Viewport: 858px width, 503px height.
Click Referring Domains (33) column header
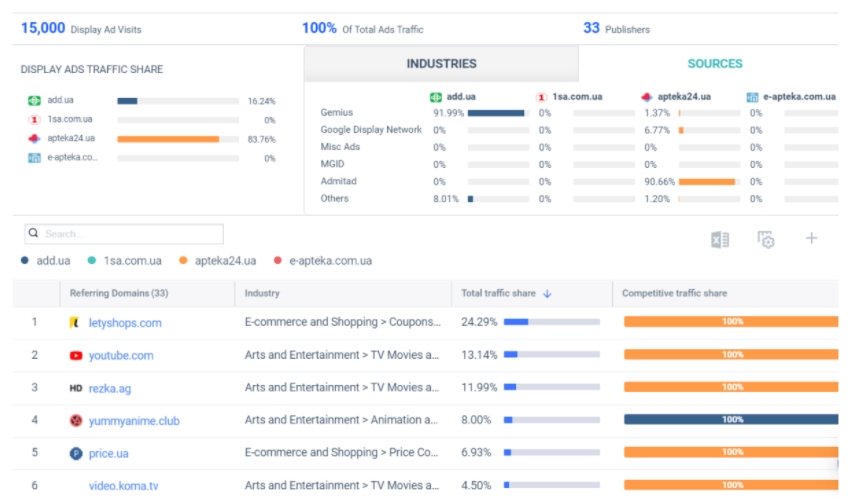click(119, 294)
